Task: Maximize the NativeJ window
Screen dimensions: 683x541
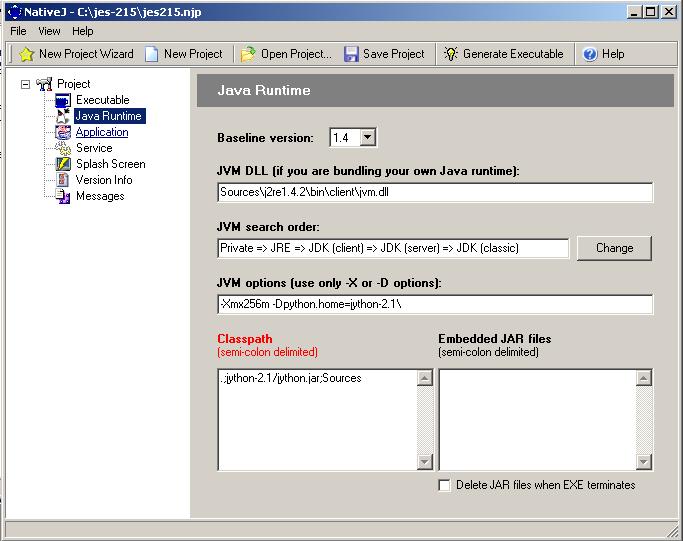Action: [x=650, y=11]
